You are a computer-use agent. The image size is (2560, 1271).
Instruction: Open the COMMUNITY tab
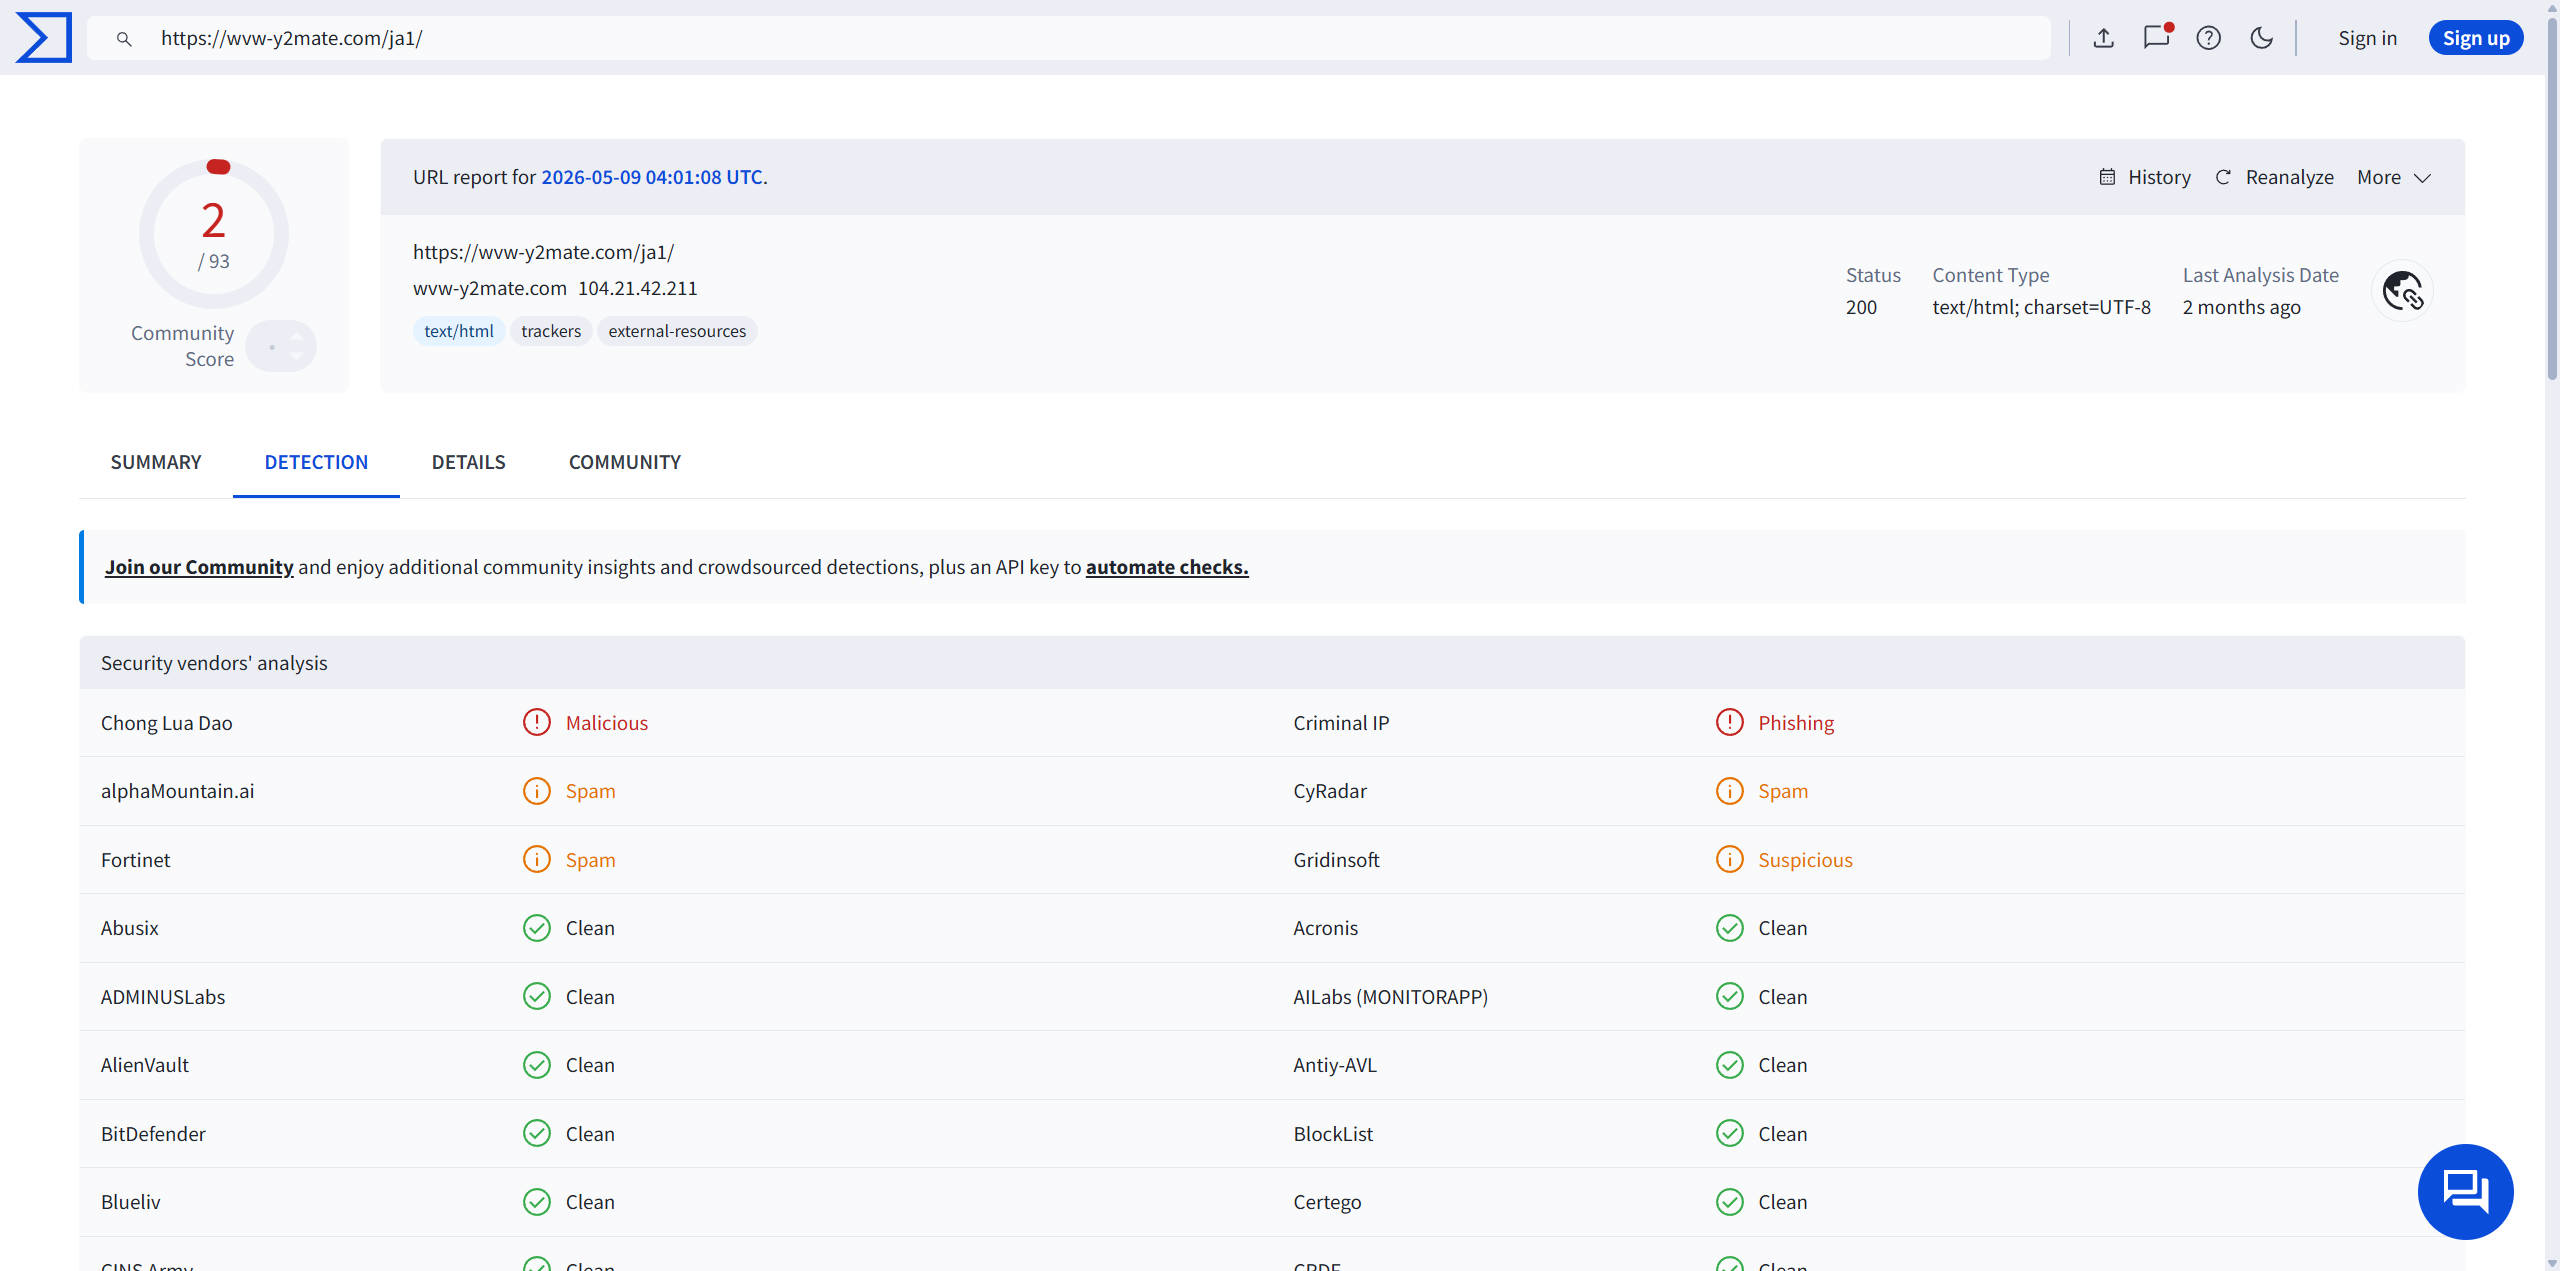(x=625, y=462)
